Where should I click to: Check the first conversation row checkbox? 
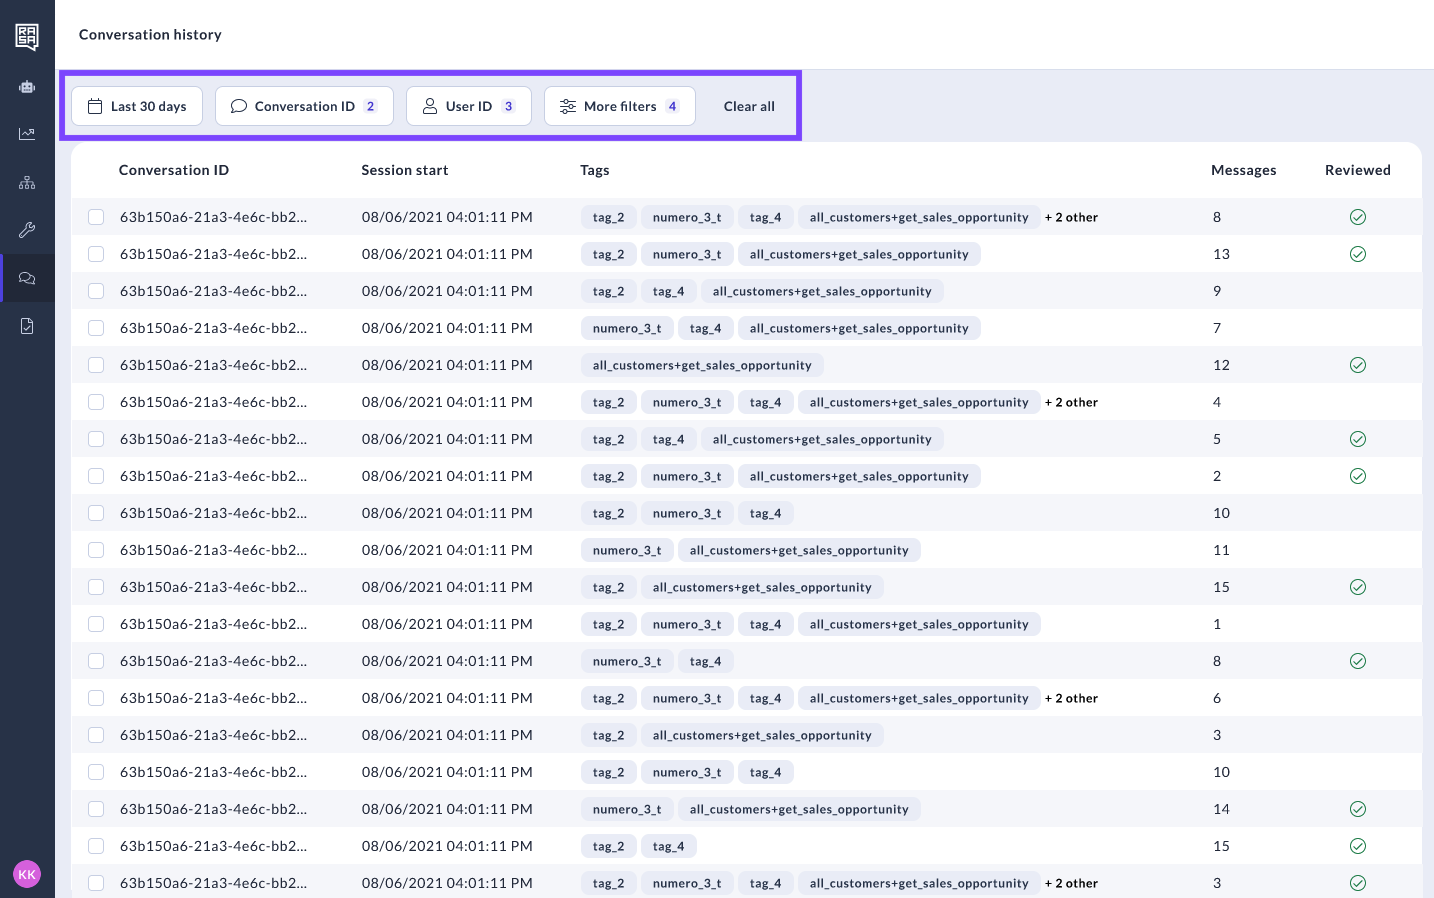(x=96, y=217)
